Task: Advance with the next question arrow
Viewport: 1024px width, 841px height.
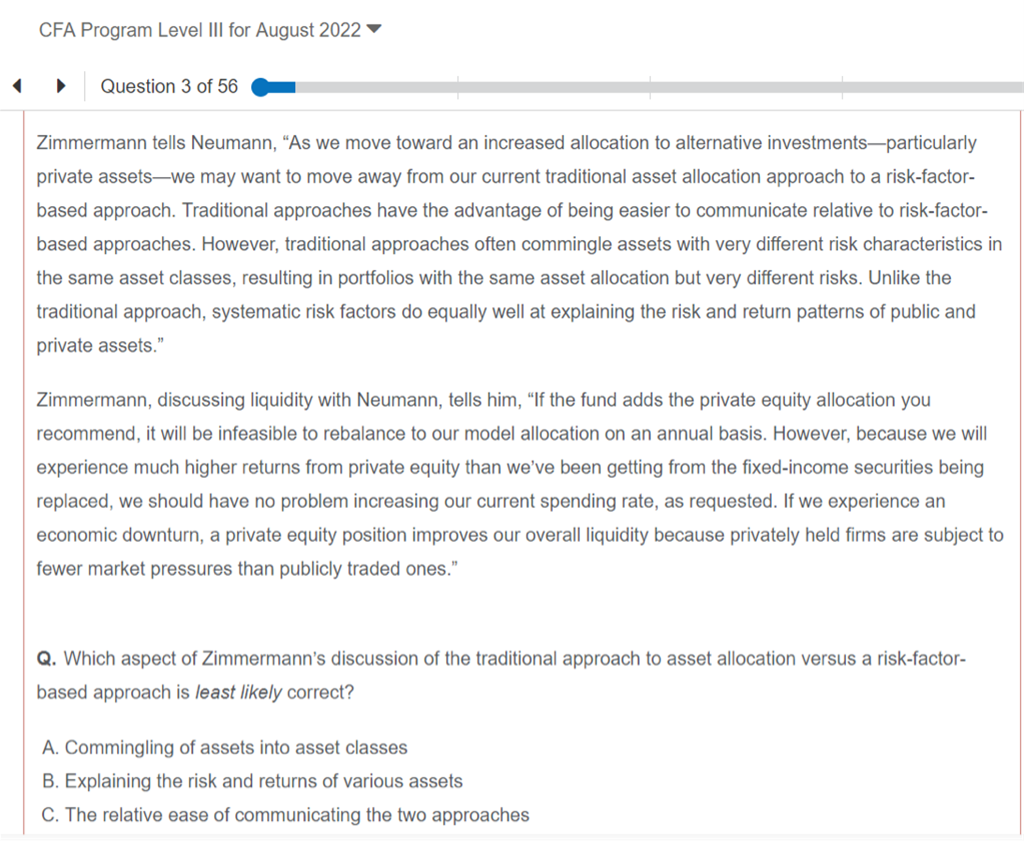Action: click(61, 87)
